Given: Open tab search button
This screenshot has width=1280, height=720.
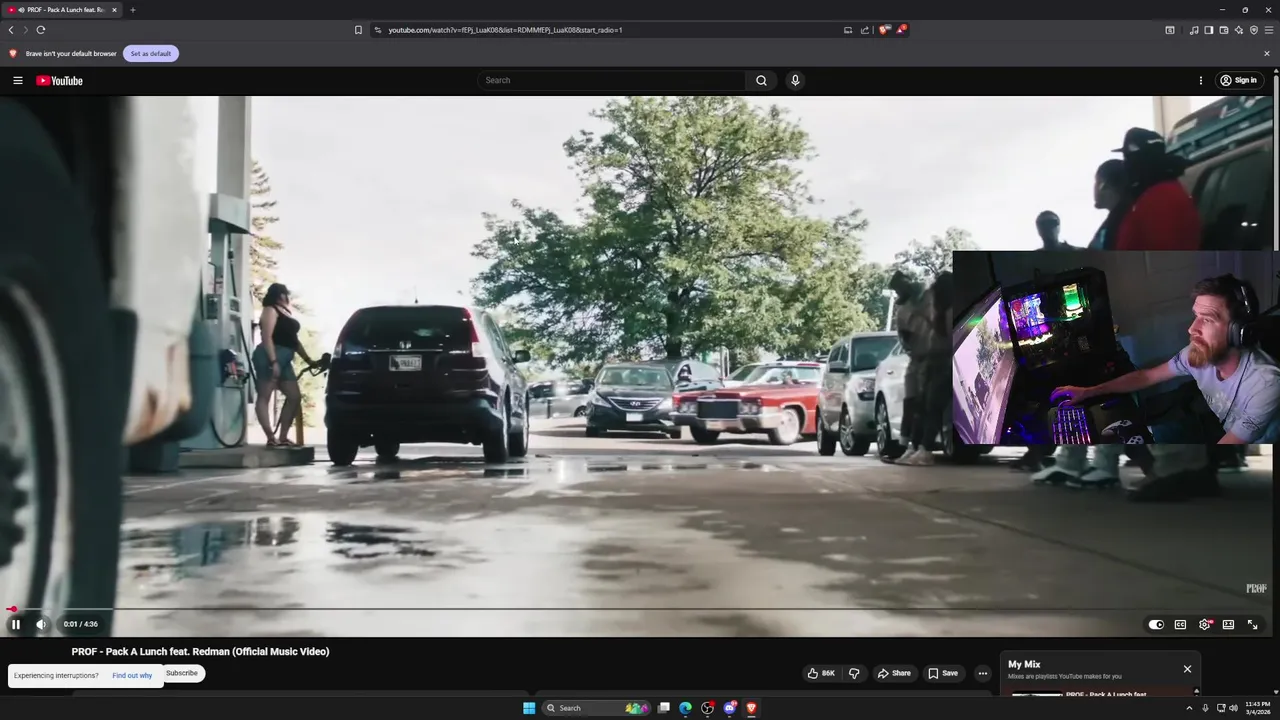Looking at the screenshot, I should pyautogui.click(x=1170, y=30).
